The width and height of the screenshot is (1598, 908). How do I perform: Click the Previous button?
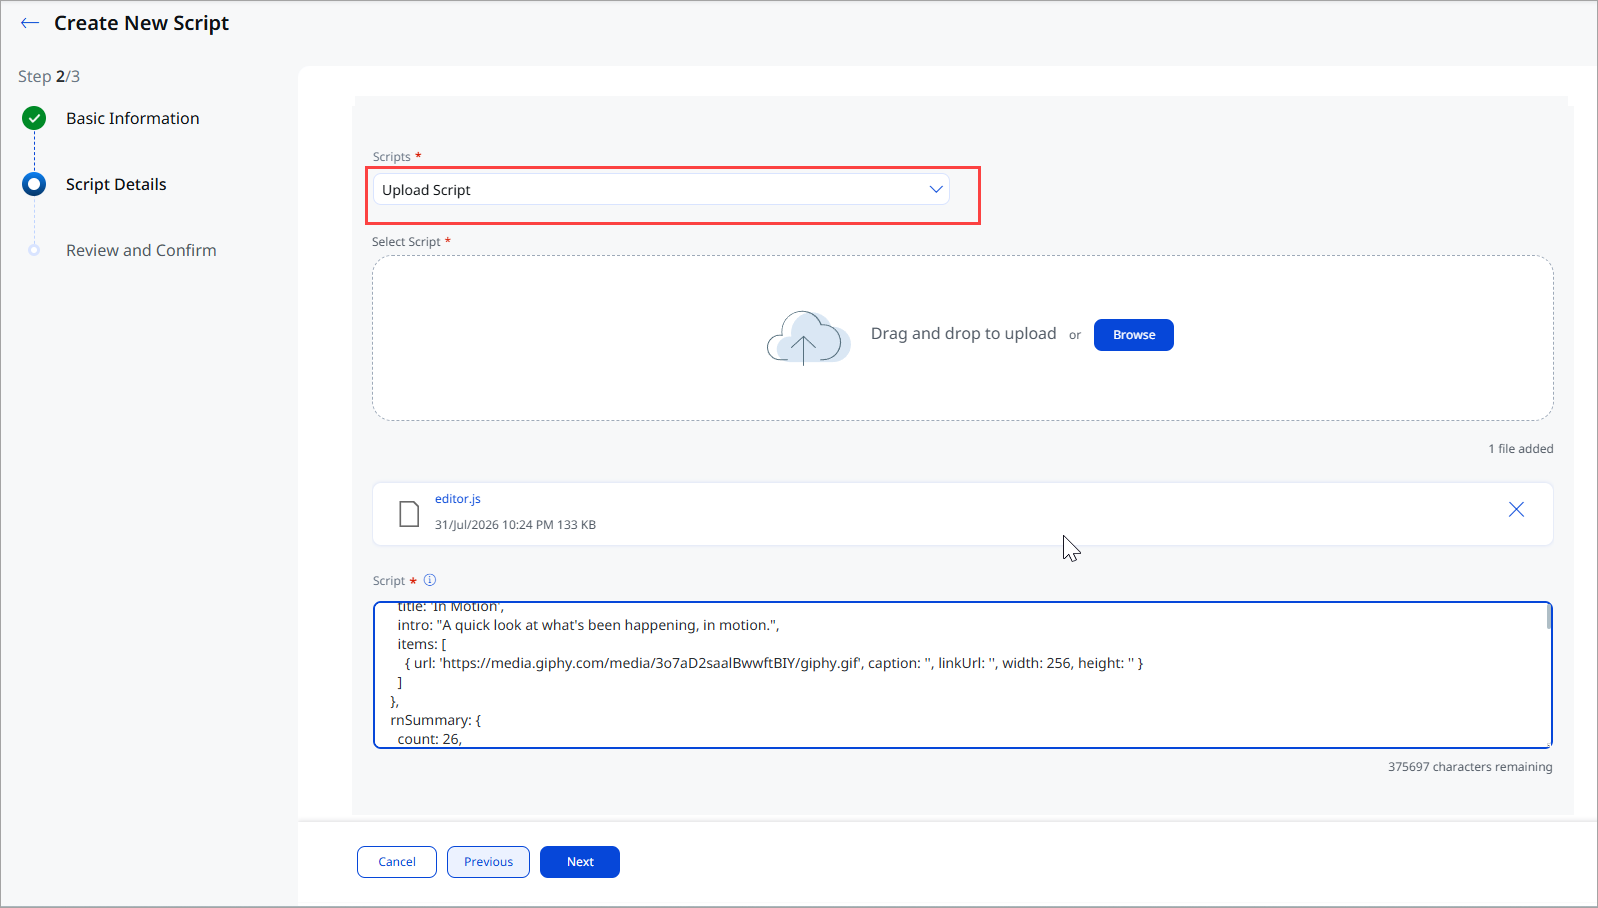(x=488, y=862)
